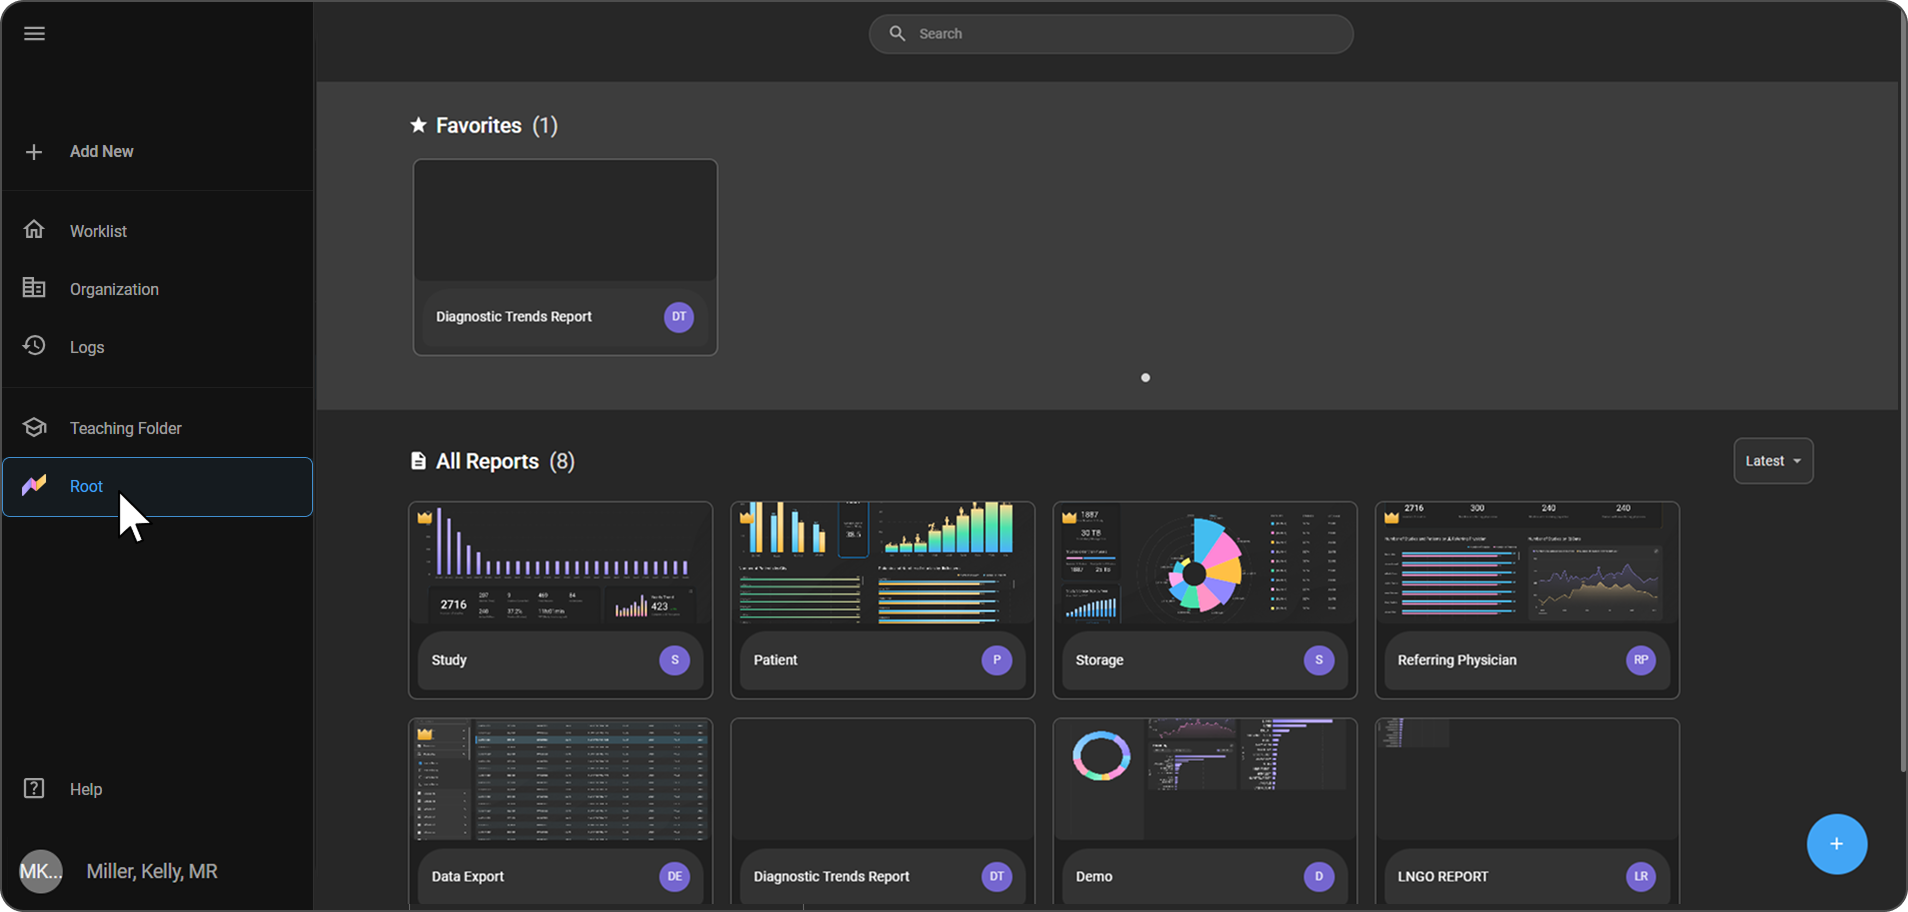Open Worklist via the home icon

(34, 230)
